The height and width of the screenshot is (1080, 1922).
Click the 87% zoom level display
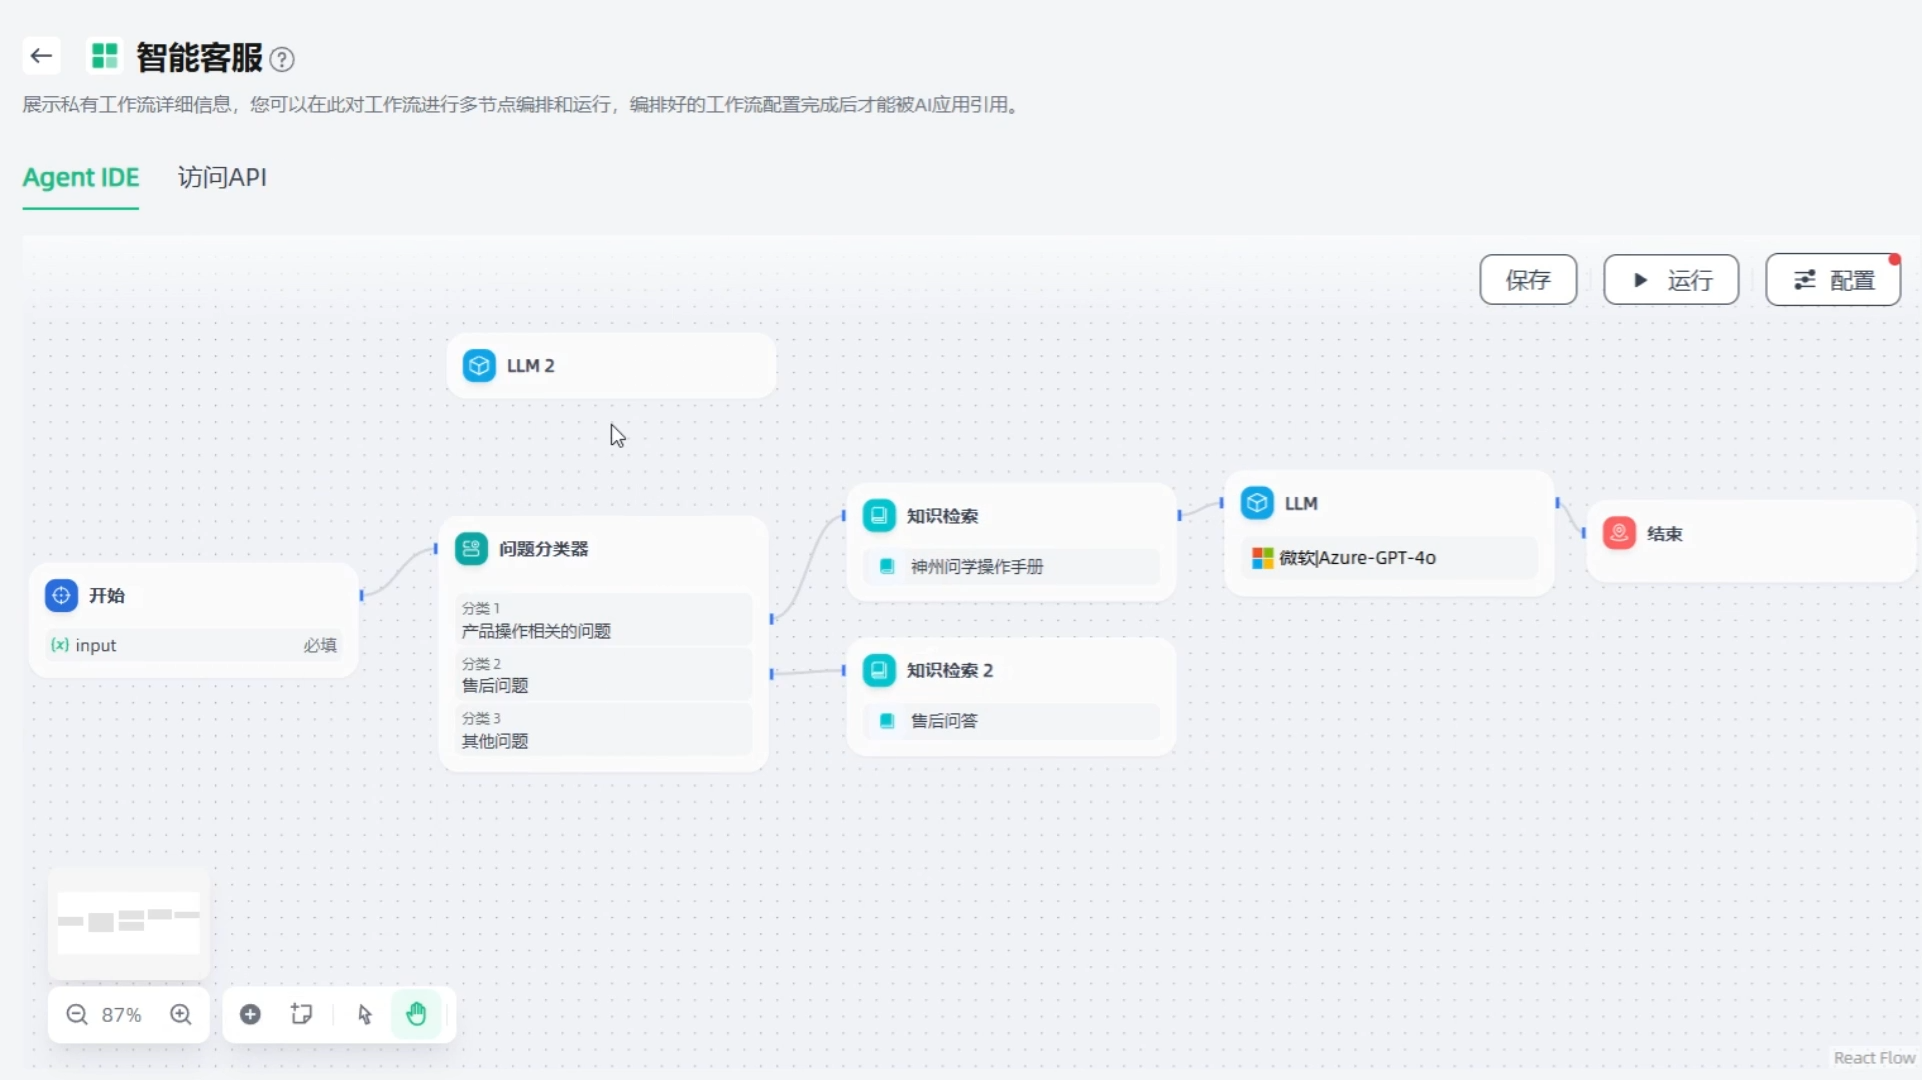(121, 1015)
